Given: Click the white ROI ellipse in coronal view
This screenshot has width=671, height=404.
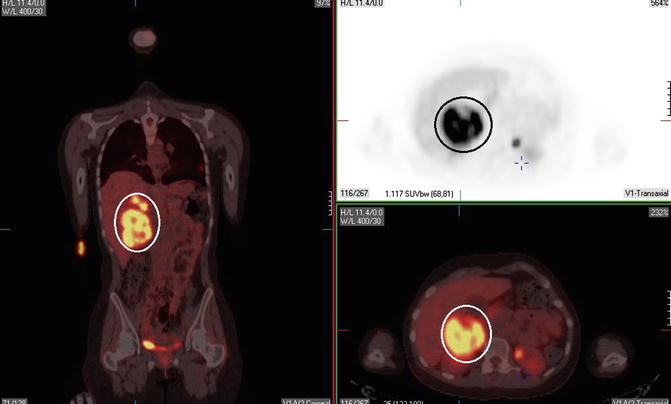Looking at the screenshot, I should [138, 222].
